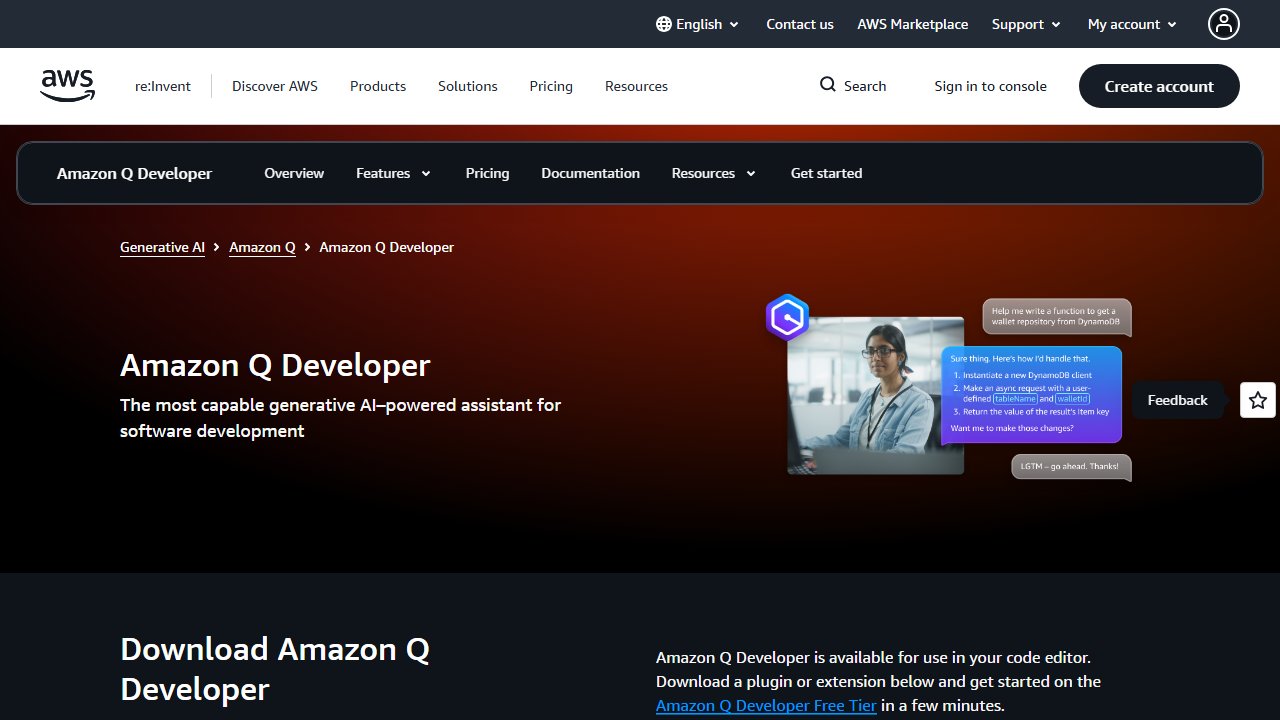
Task: Open the top Pricing menu
Action: click(551, 86)
